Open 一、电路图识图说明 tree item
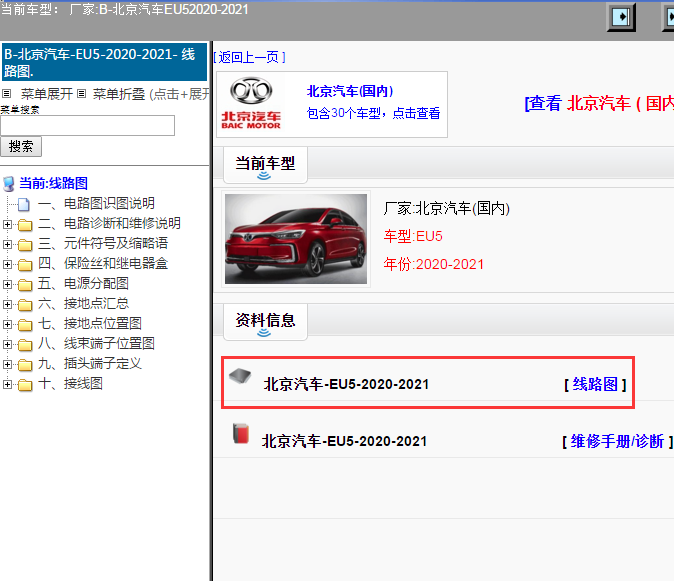Viewport: 674px width, 581px height. point(96,203)
